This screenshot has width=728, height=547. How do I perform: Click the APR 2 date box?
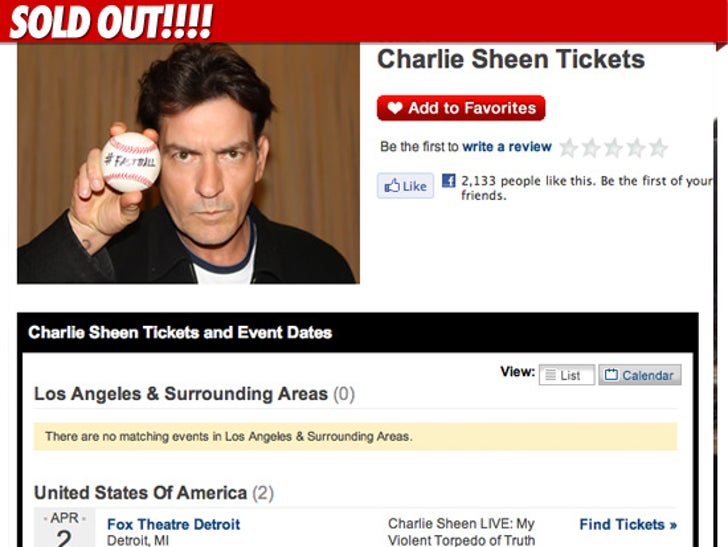[x=65, y=528]
